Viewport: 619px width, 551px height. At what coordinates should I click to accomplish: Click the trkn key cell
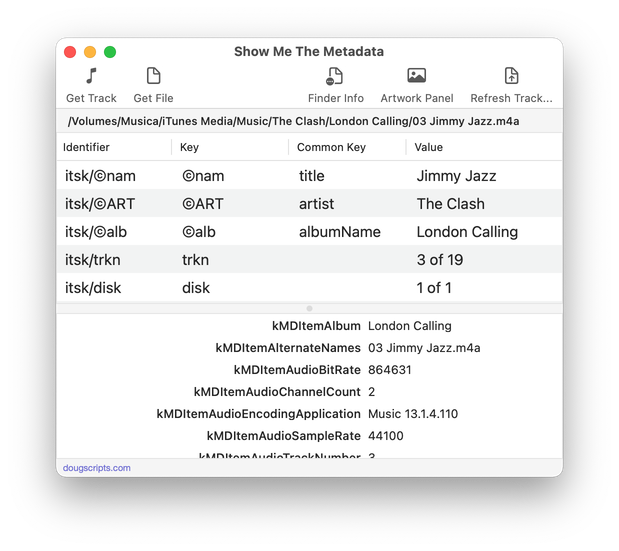point(195,260)
